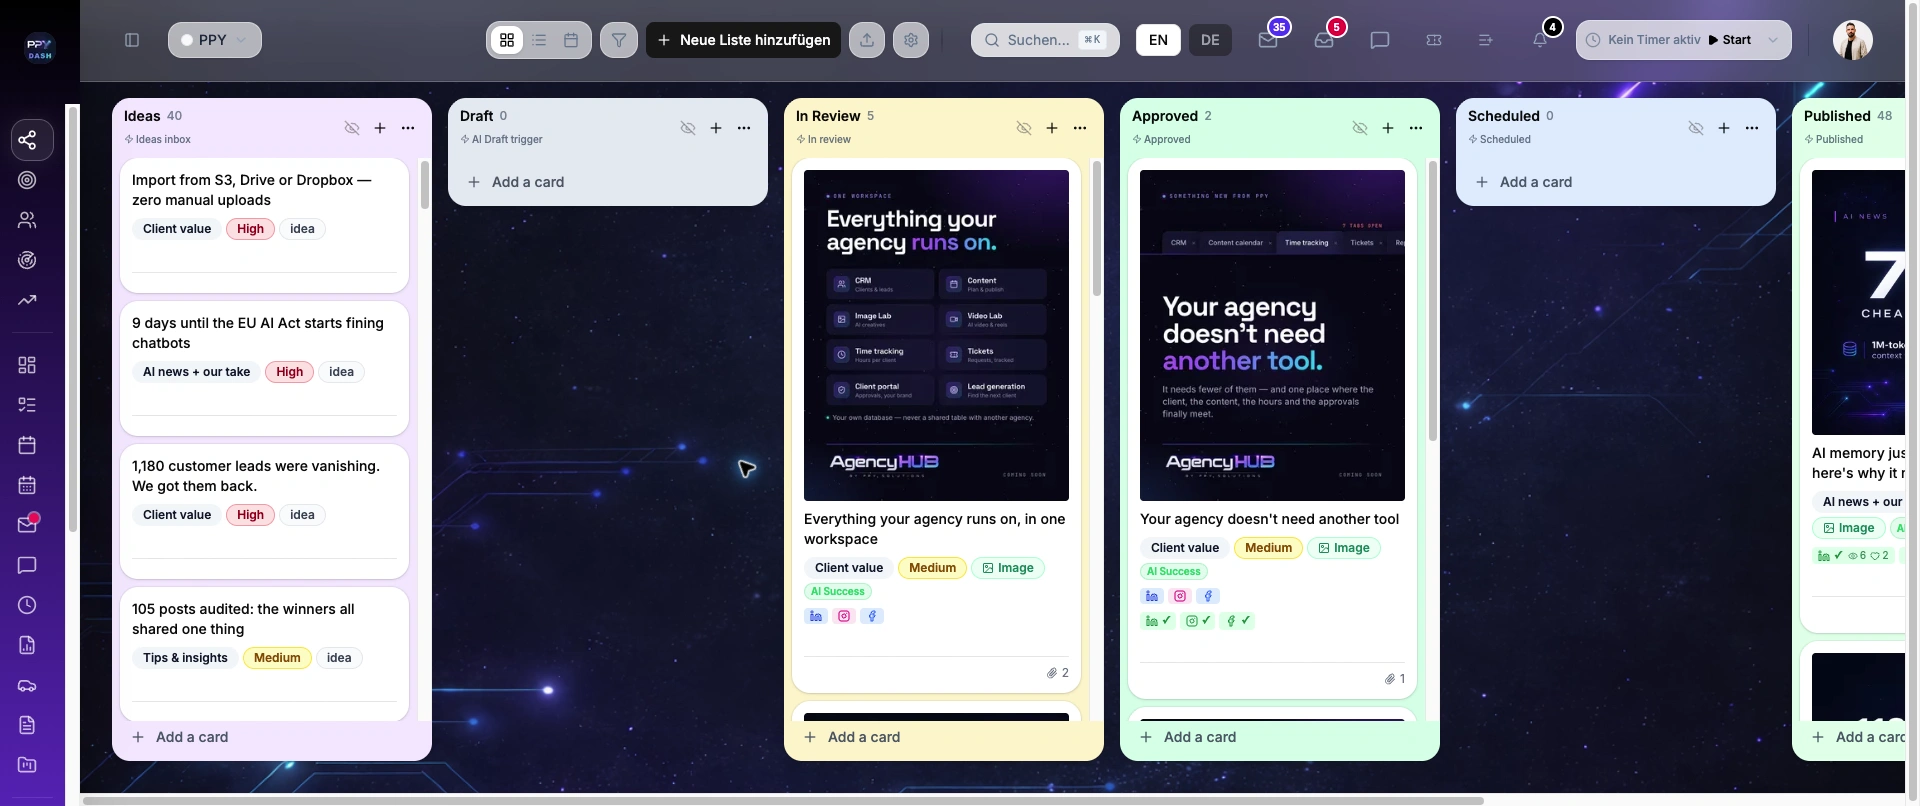The height and width of the screenshot is (806, 1920).
Task: Open the contacts people sidebar icon
Action: (27, 220)
